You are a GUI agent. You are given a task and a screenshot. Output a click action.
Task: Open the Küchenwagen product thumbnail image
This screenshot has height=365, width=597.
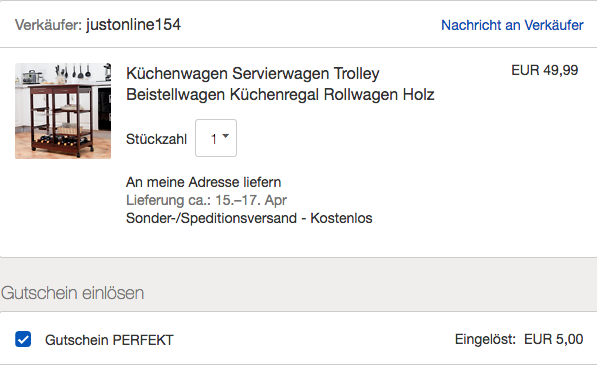pyautogui.click(x=63, y=111)
